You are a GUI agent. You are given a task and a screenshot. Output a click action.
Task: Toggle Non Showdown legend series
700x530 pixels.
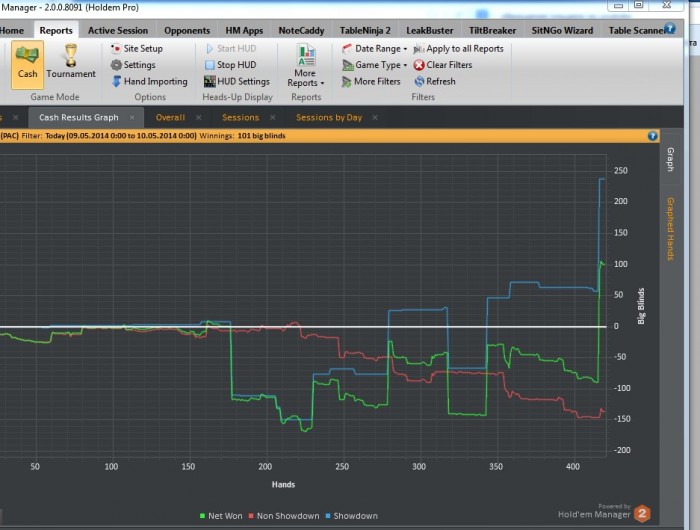(284, 516)
